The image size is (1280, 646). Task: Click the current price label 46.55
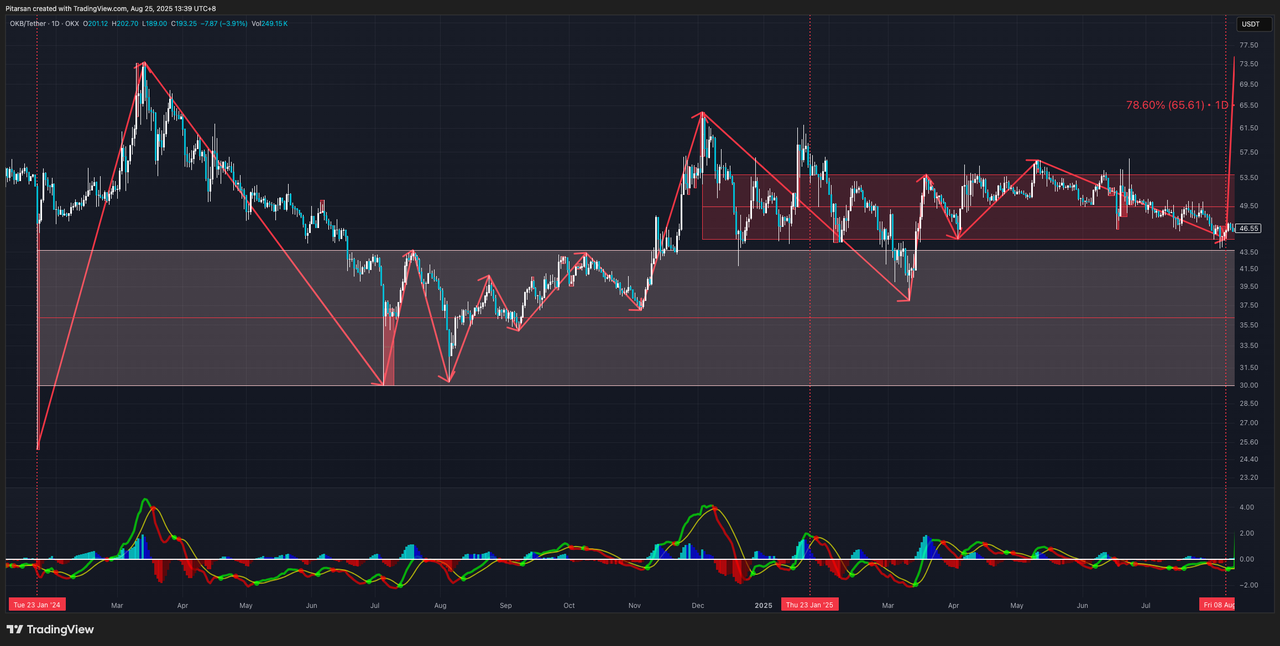pyautogui.click(x=1248, y=228)
